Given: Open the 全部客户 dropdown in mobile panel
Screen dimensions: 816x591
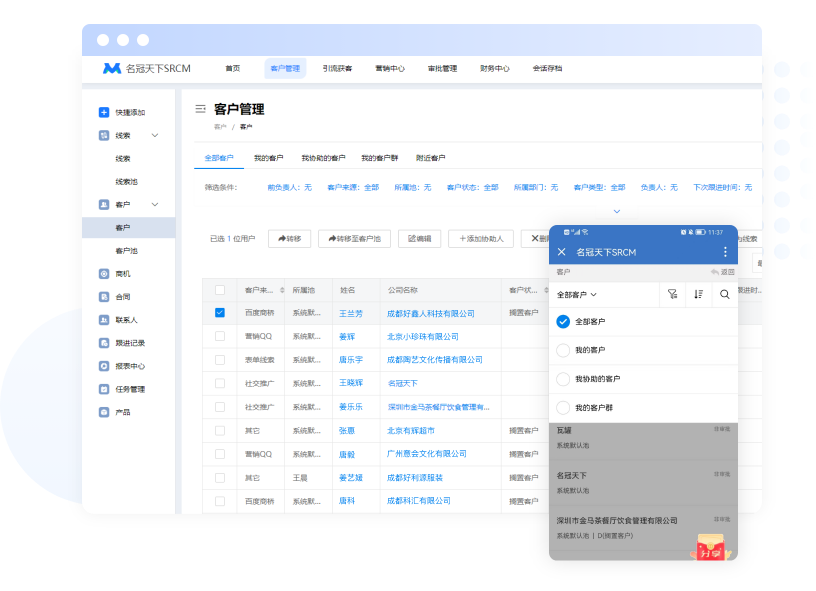Looking at the screenshot, I should click(577, 295).
